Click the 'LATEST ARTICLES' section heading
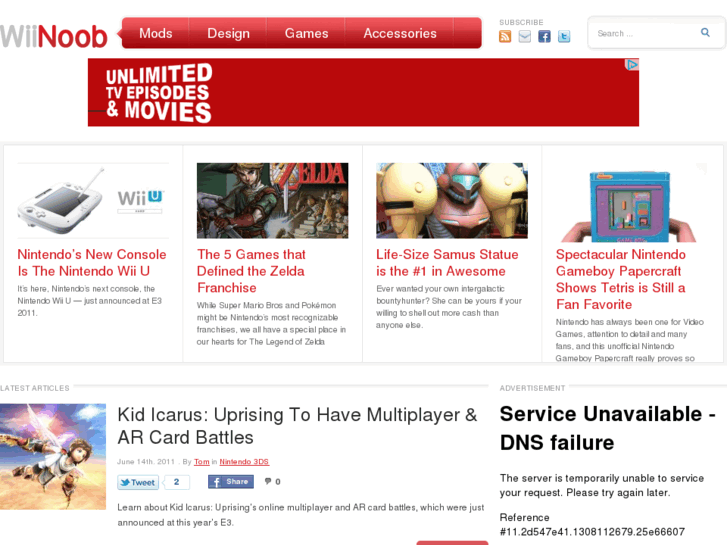The image size is (727, 545). [35, 388]
